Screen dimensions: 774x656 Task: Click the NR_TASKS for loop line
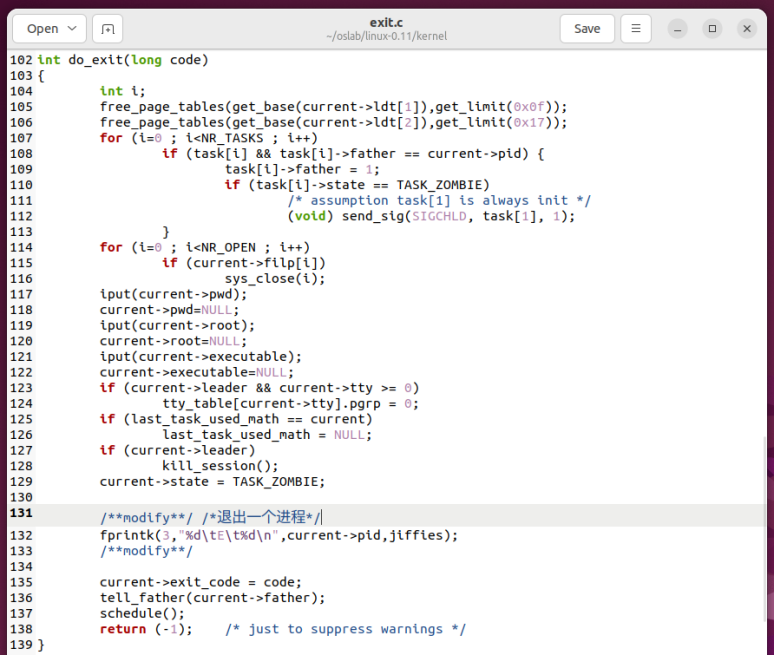pyautogui.click(x=208, y=138)
